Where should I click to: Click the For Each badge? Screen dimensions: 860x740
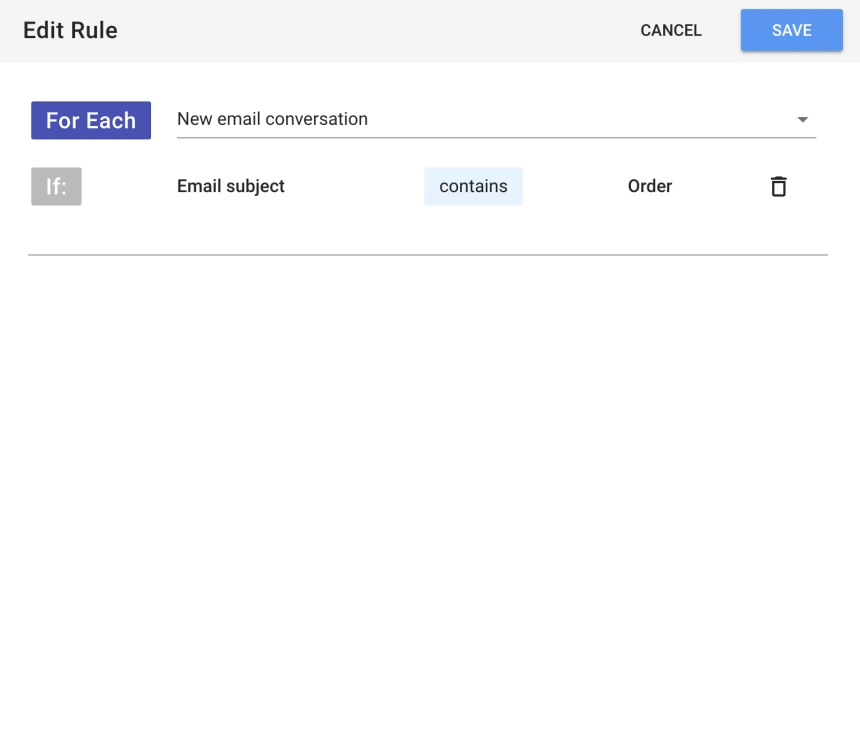tap(91, 120)
